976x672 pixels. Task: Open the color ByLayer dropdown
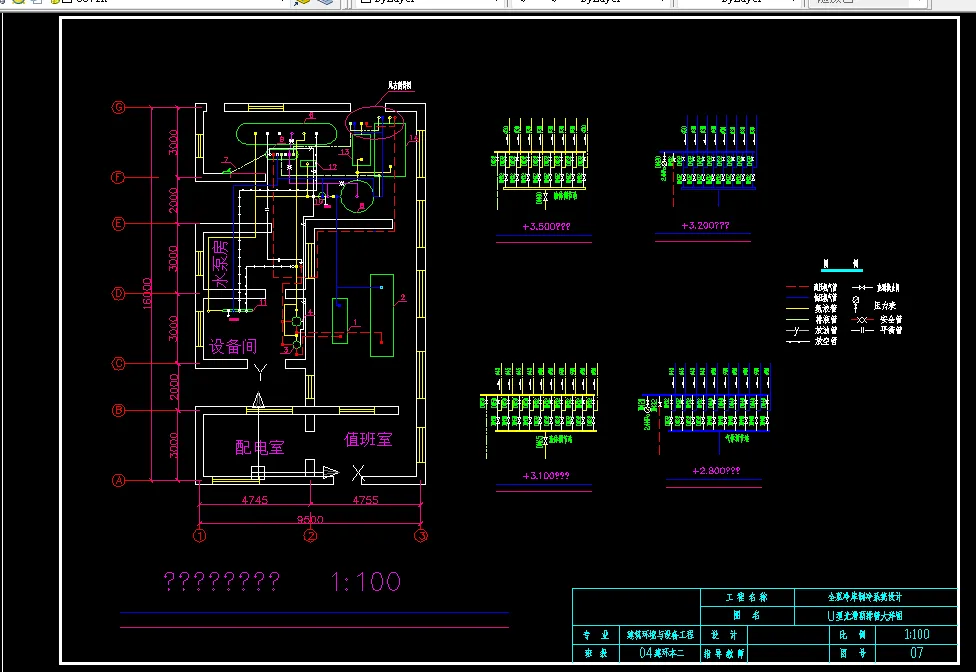coord(429,2)
